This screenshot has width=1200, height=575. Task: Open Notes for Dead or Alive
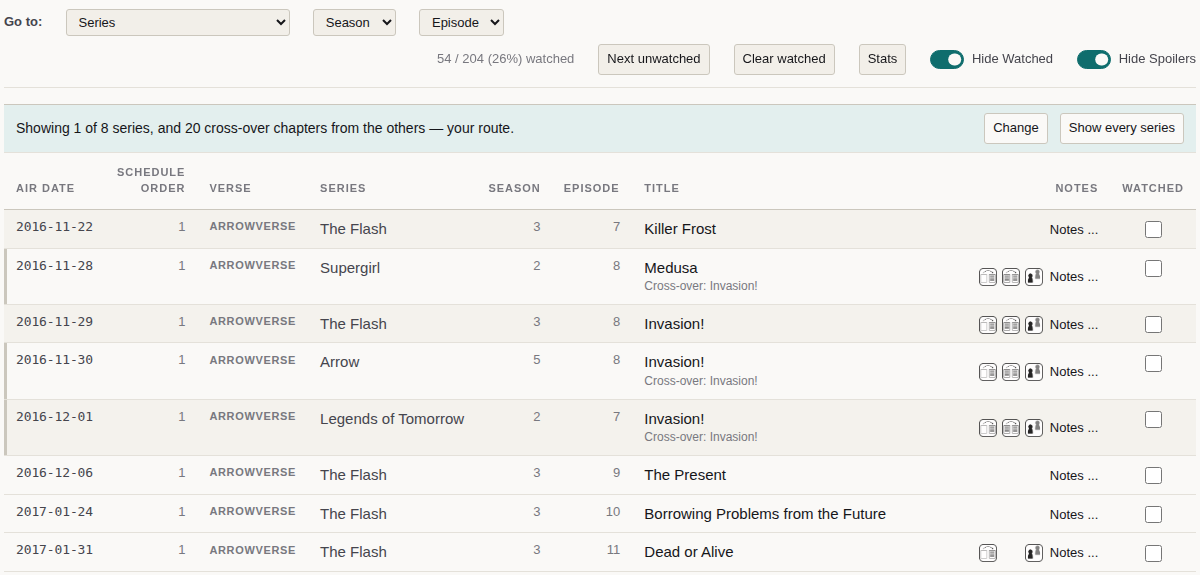click(1074, 553)
